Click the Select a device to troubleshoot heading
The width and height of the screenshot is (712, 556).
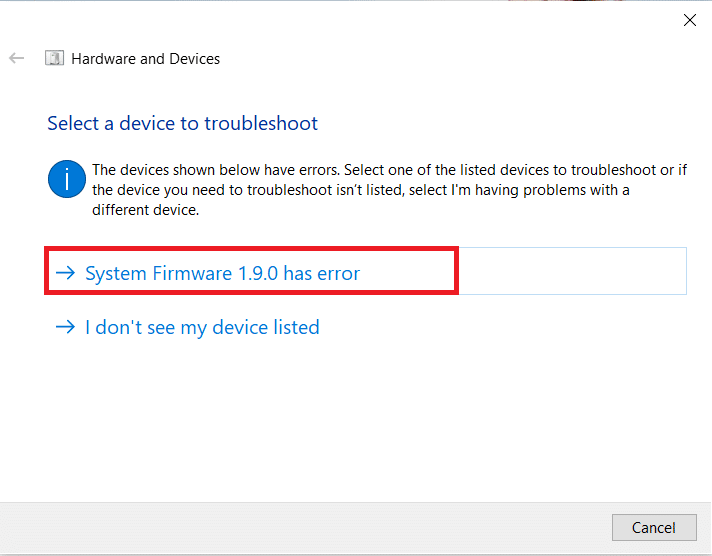point(182,124)
